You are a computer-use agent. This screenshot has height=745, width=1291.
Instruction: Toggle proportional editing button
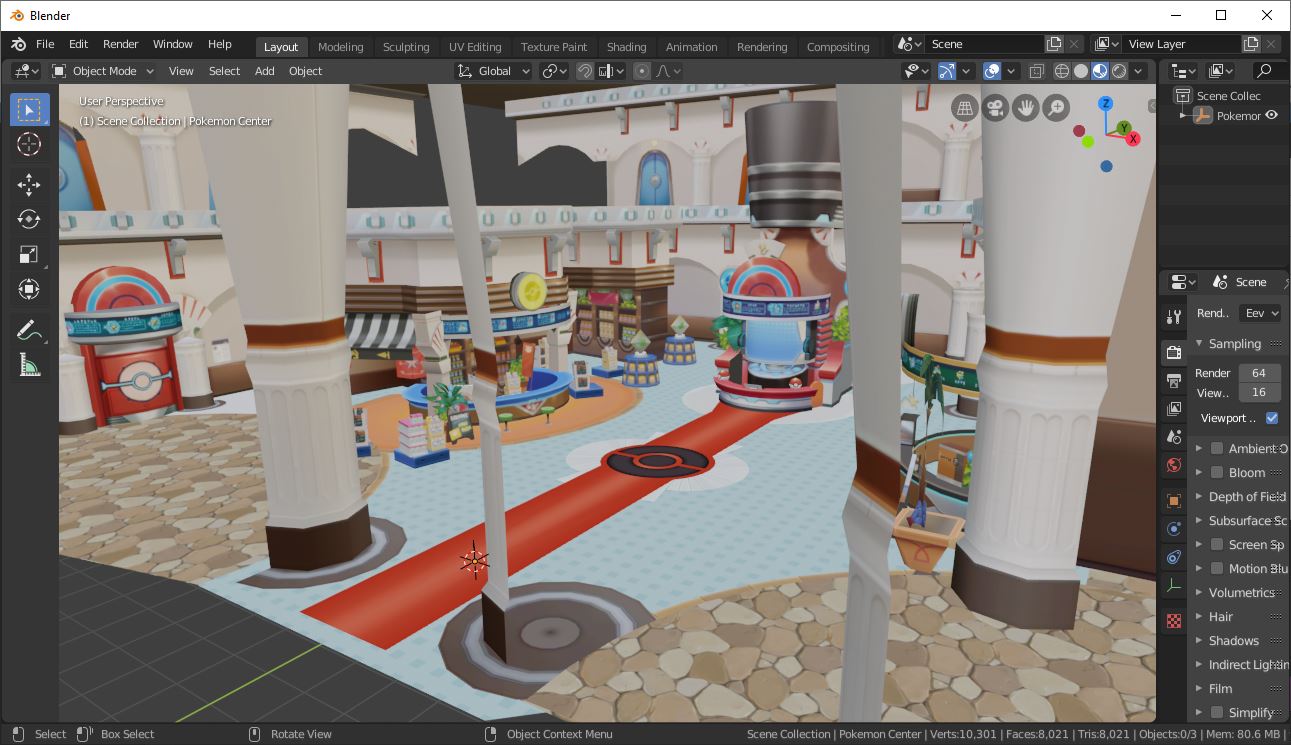[x=642, y=71]
